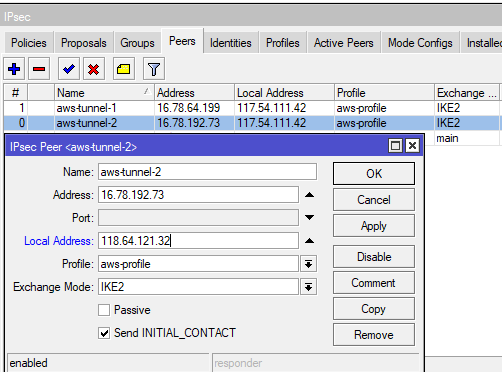
Task: Expand the Port field arrow
Action: click(309, 218)
